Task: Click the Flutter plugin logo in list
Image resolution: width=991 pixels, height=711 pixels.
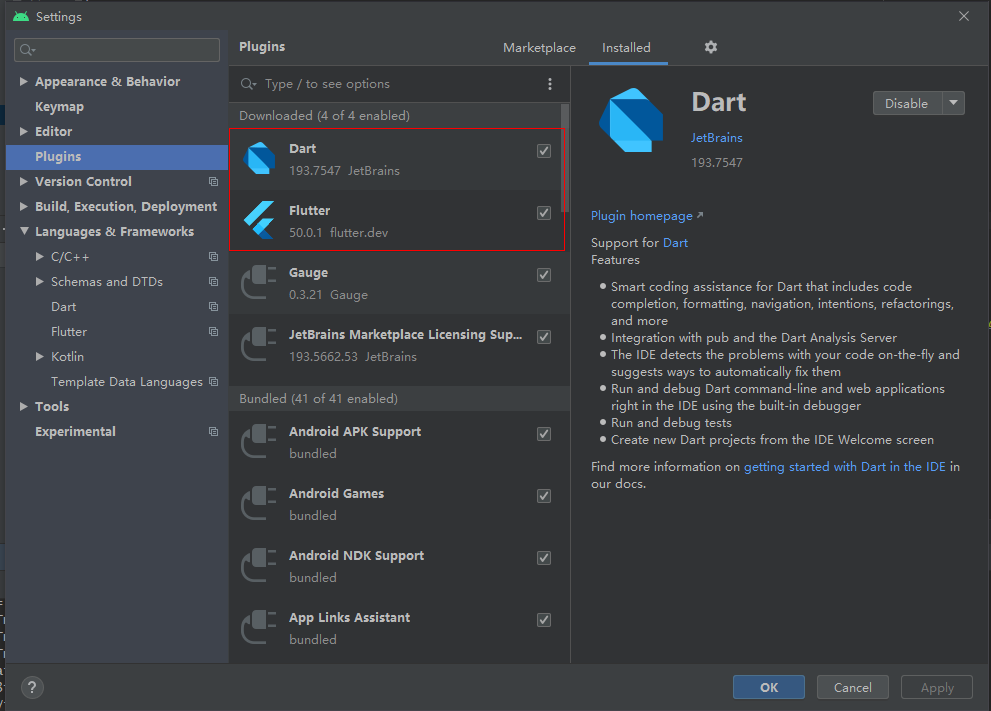Action: click(x=260, y=221)
